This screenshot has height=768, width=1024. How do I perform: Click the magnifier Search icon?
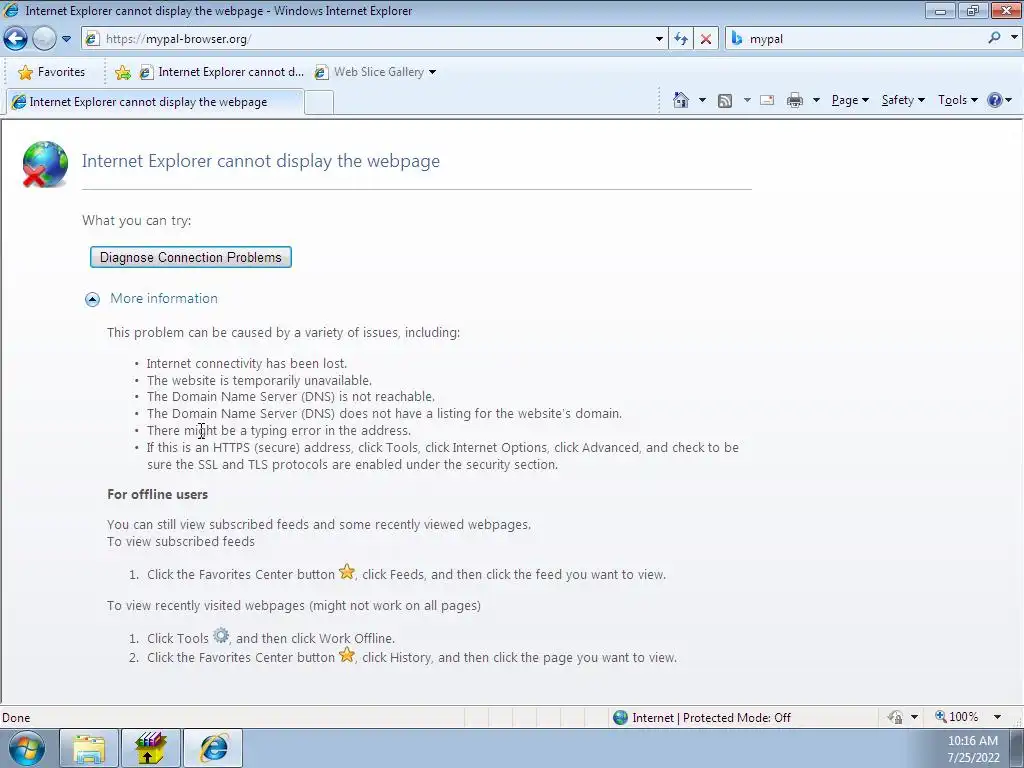pyautogui.click(x=994, y=38)
